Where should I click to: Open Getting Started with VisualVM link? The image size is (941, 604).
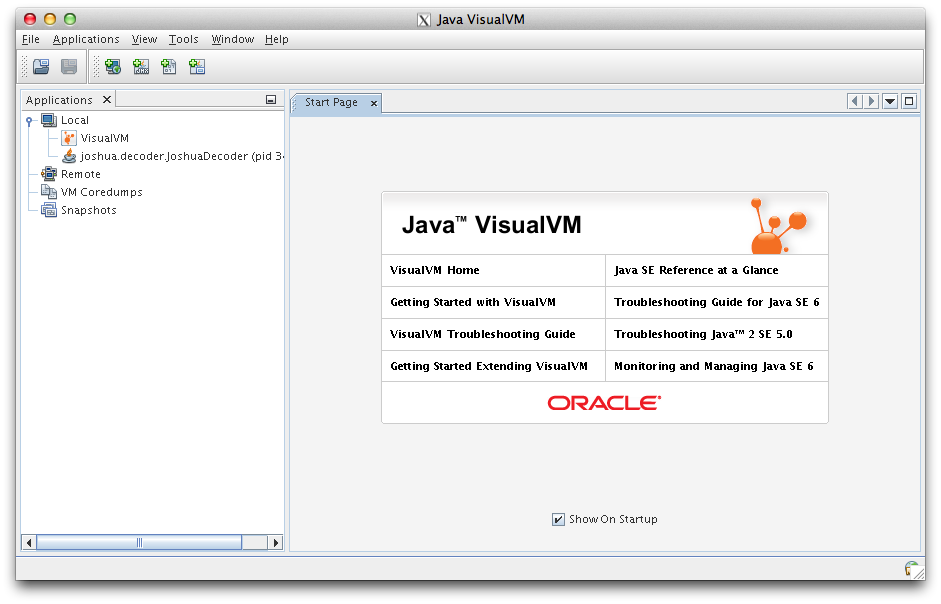473,302
